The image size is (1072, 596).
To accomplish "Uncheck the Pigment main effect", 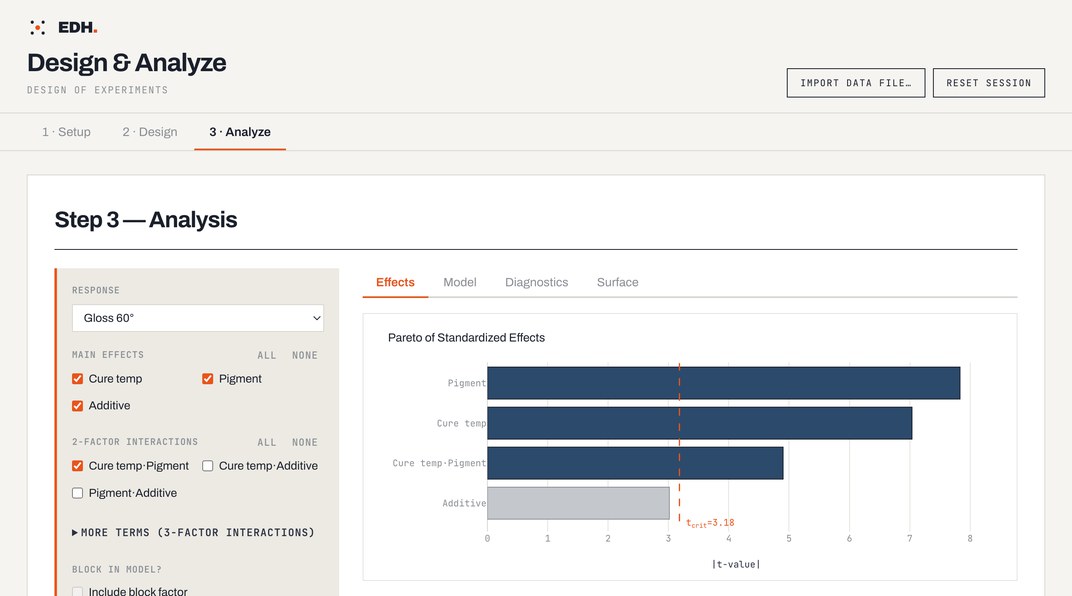I will coord(208,379).
